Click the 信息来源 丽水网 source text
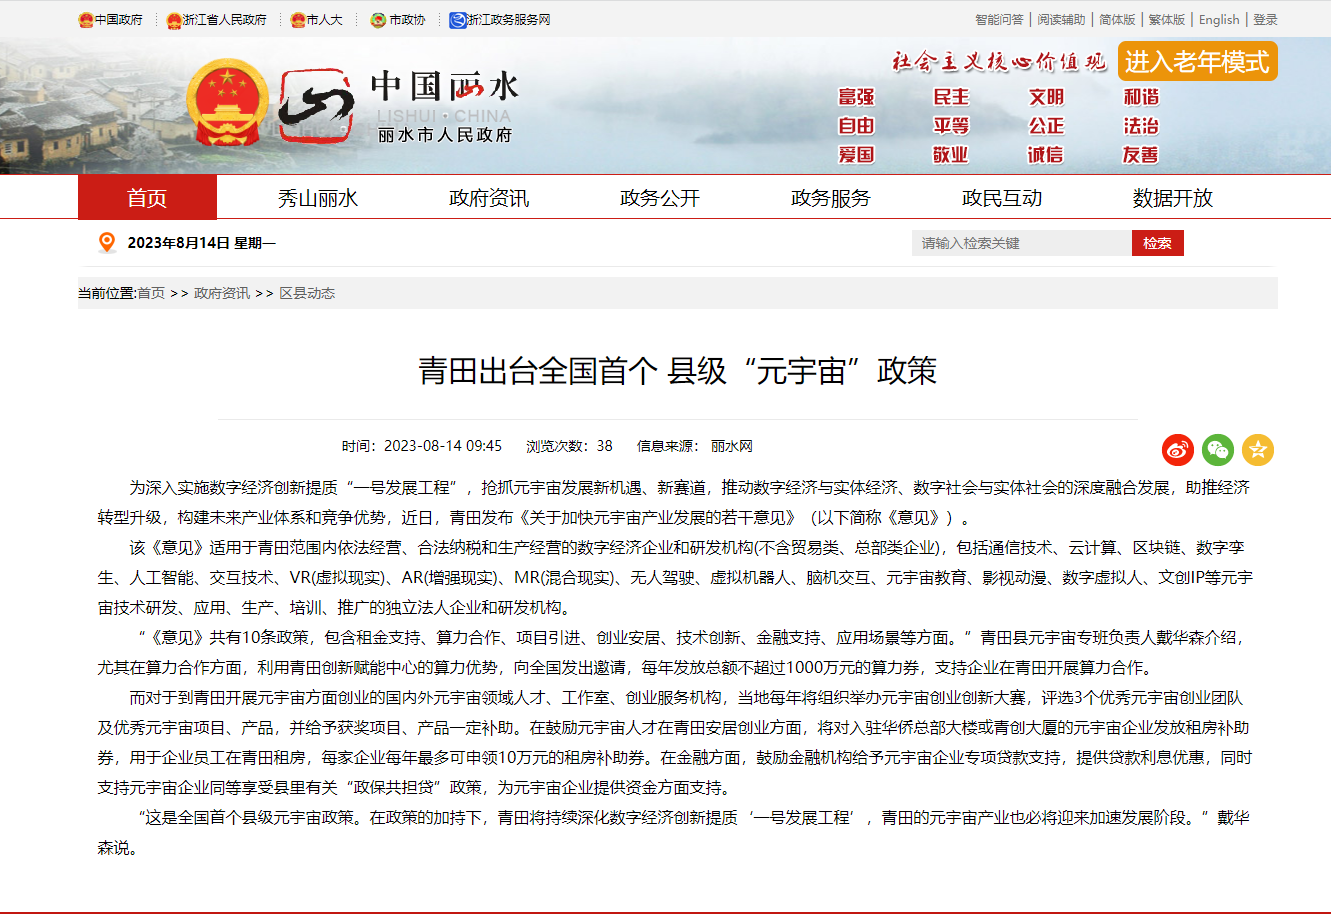Screen dimensions: 1331x914 coord(695,446)
